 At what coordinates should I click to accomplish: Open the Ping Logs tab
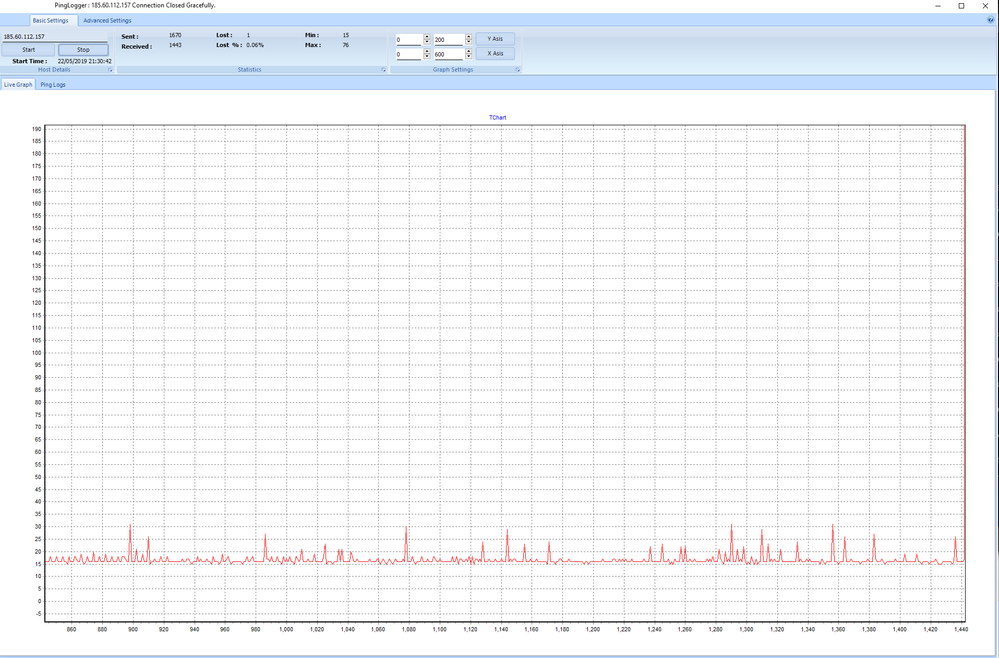[x=53, y=85]
